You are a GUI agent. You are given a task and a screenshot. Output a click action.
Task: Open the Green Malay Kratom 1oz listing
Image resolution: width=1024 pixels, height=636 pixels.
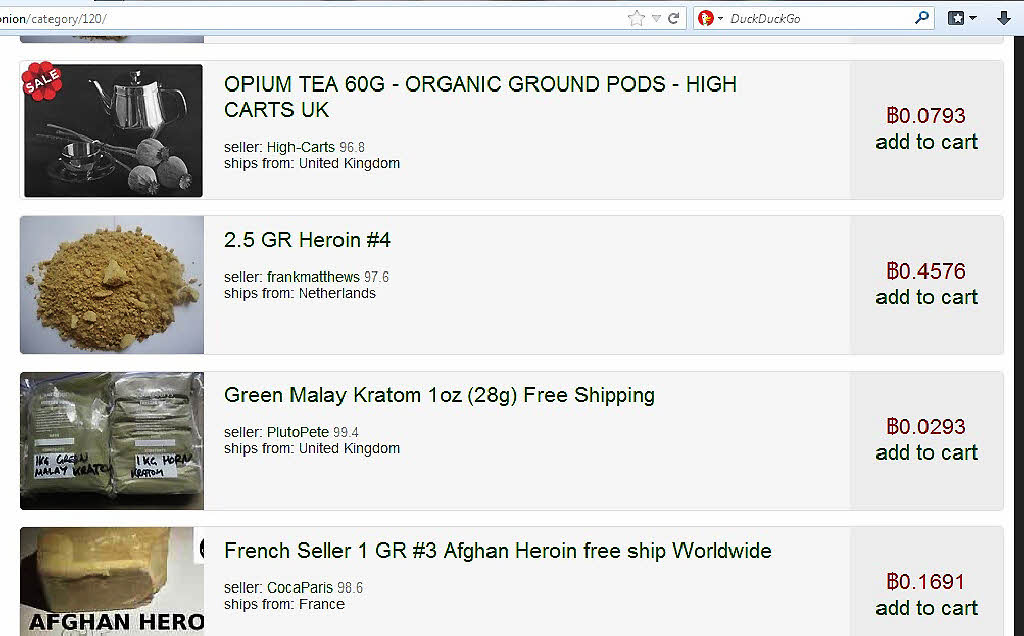[439, 395]
